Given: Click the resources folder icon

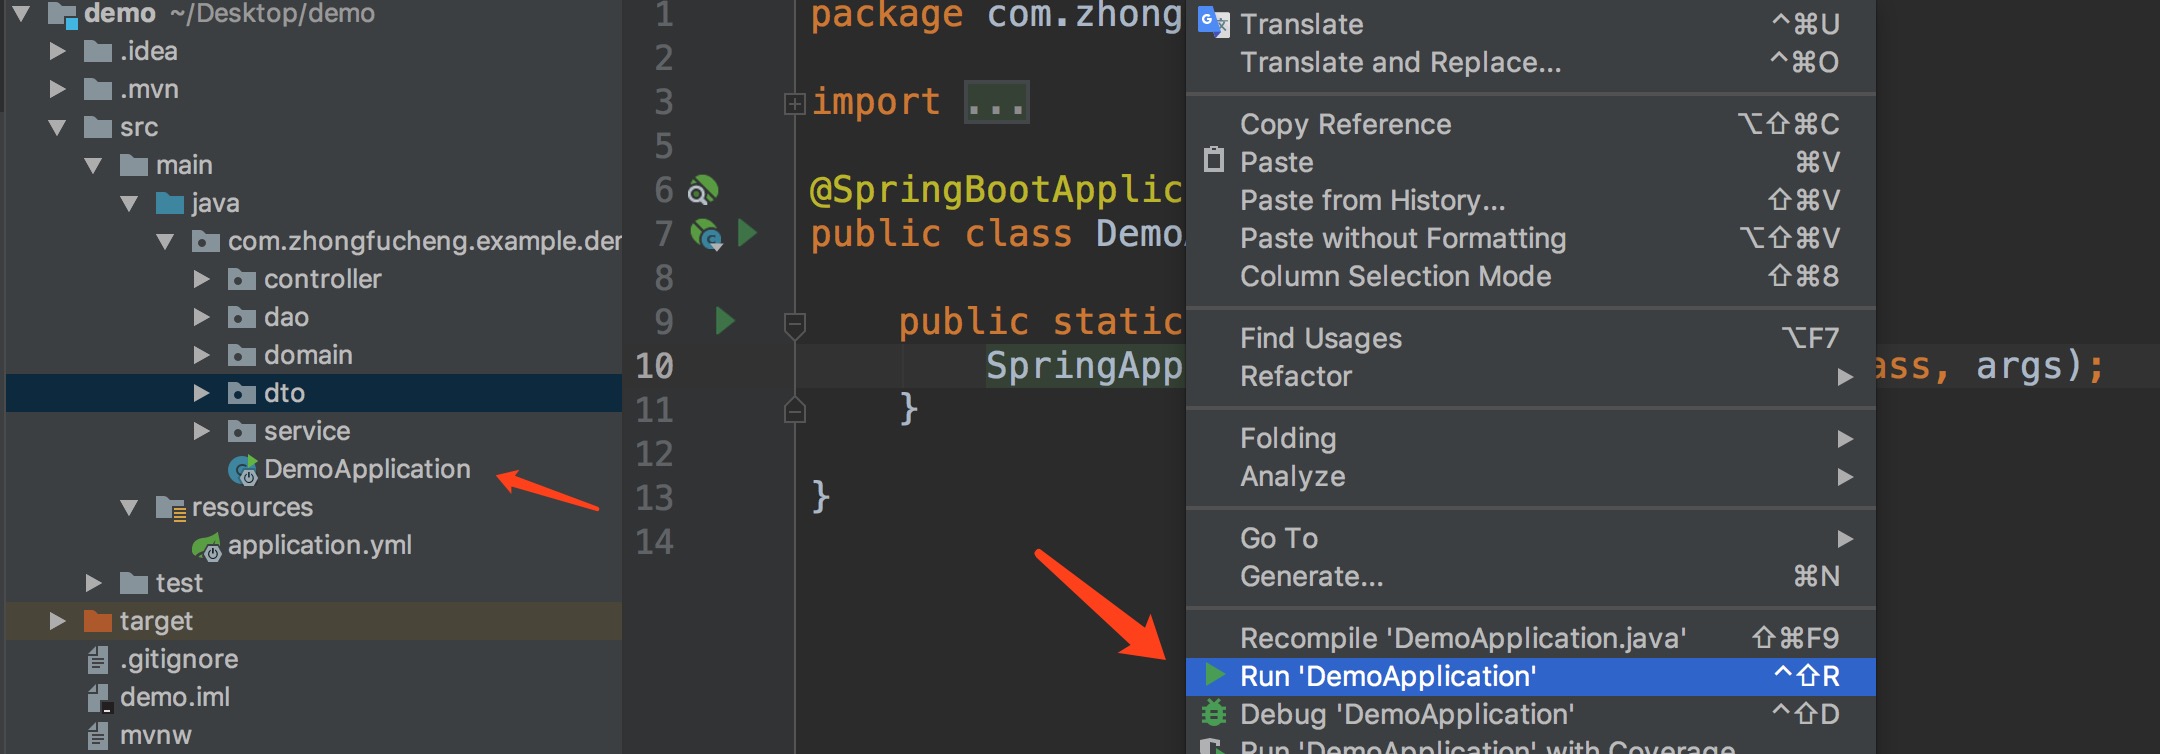Looking at the screenshot, I should (171, 508).
